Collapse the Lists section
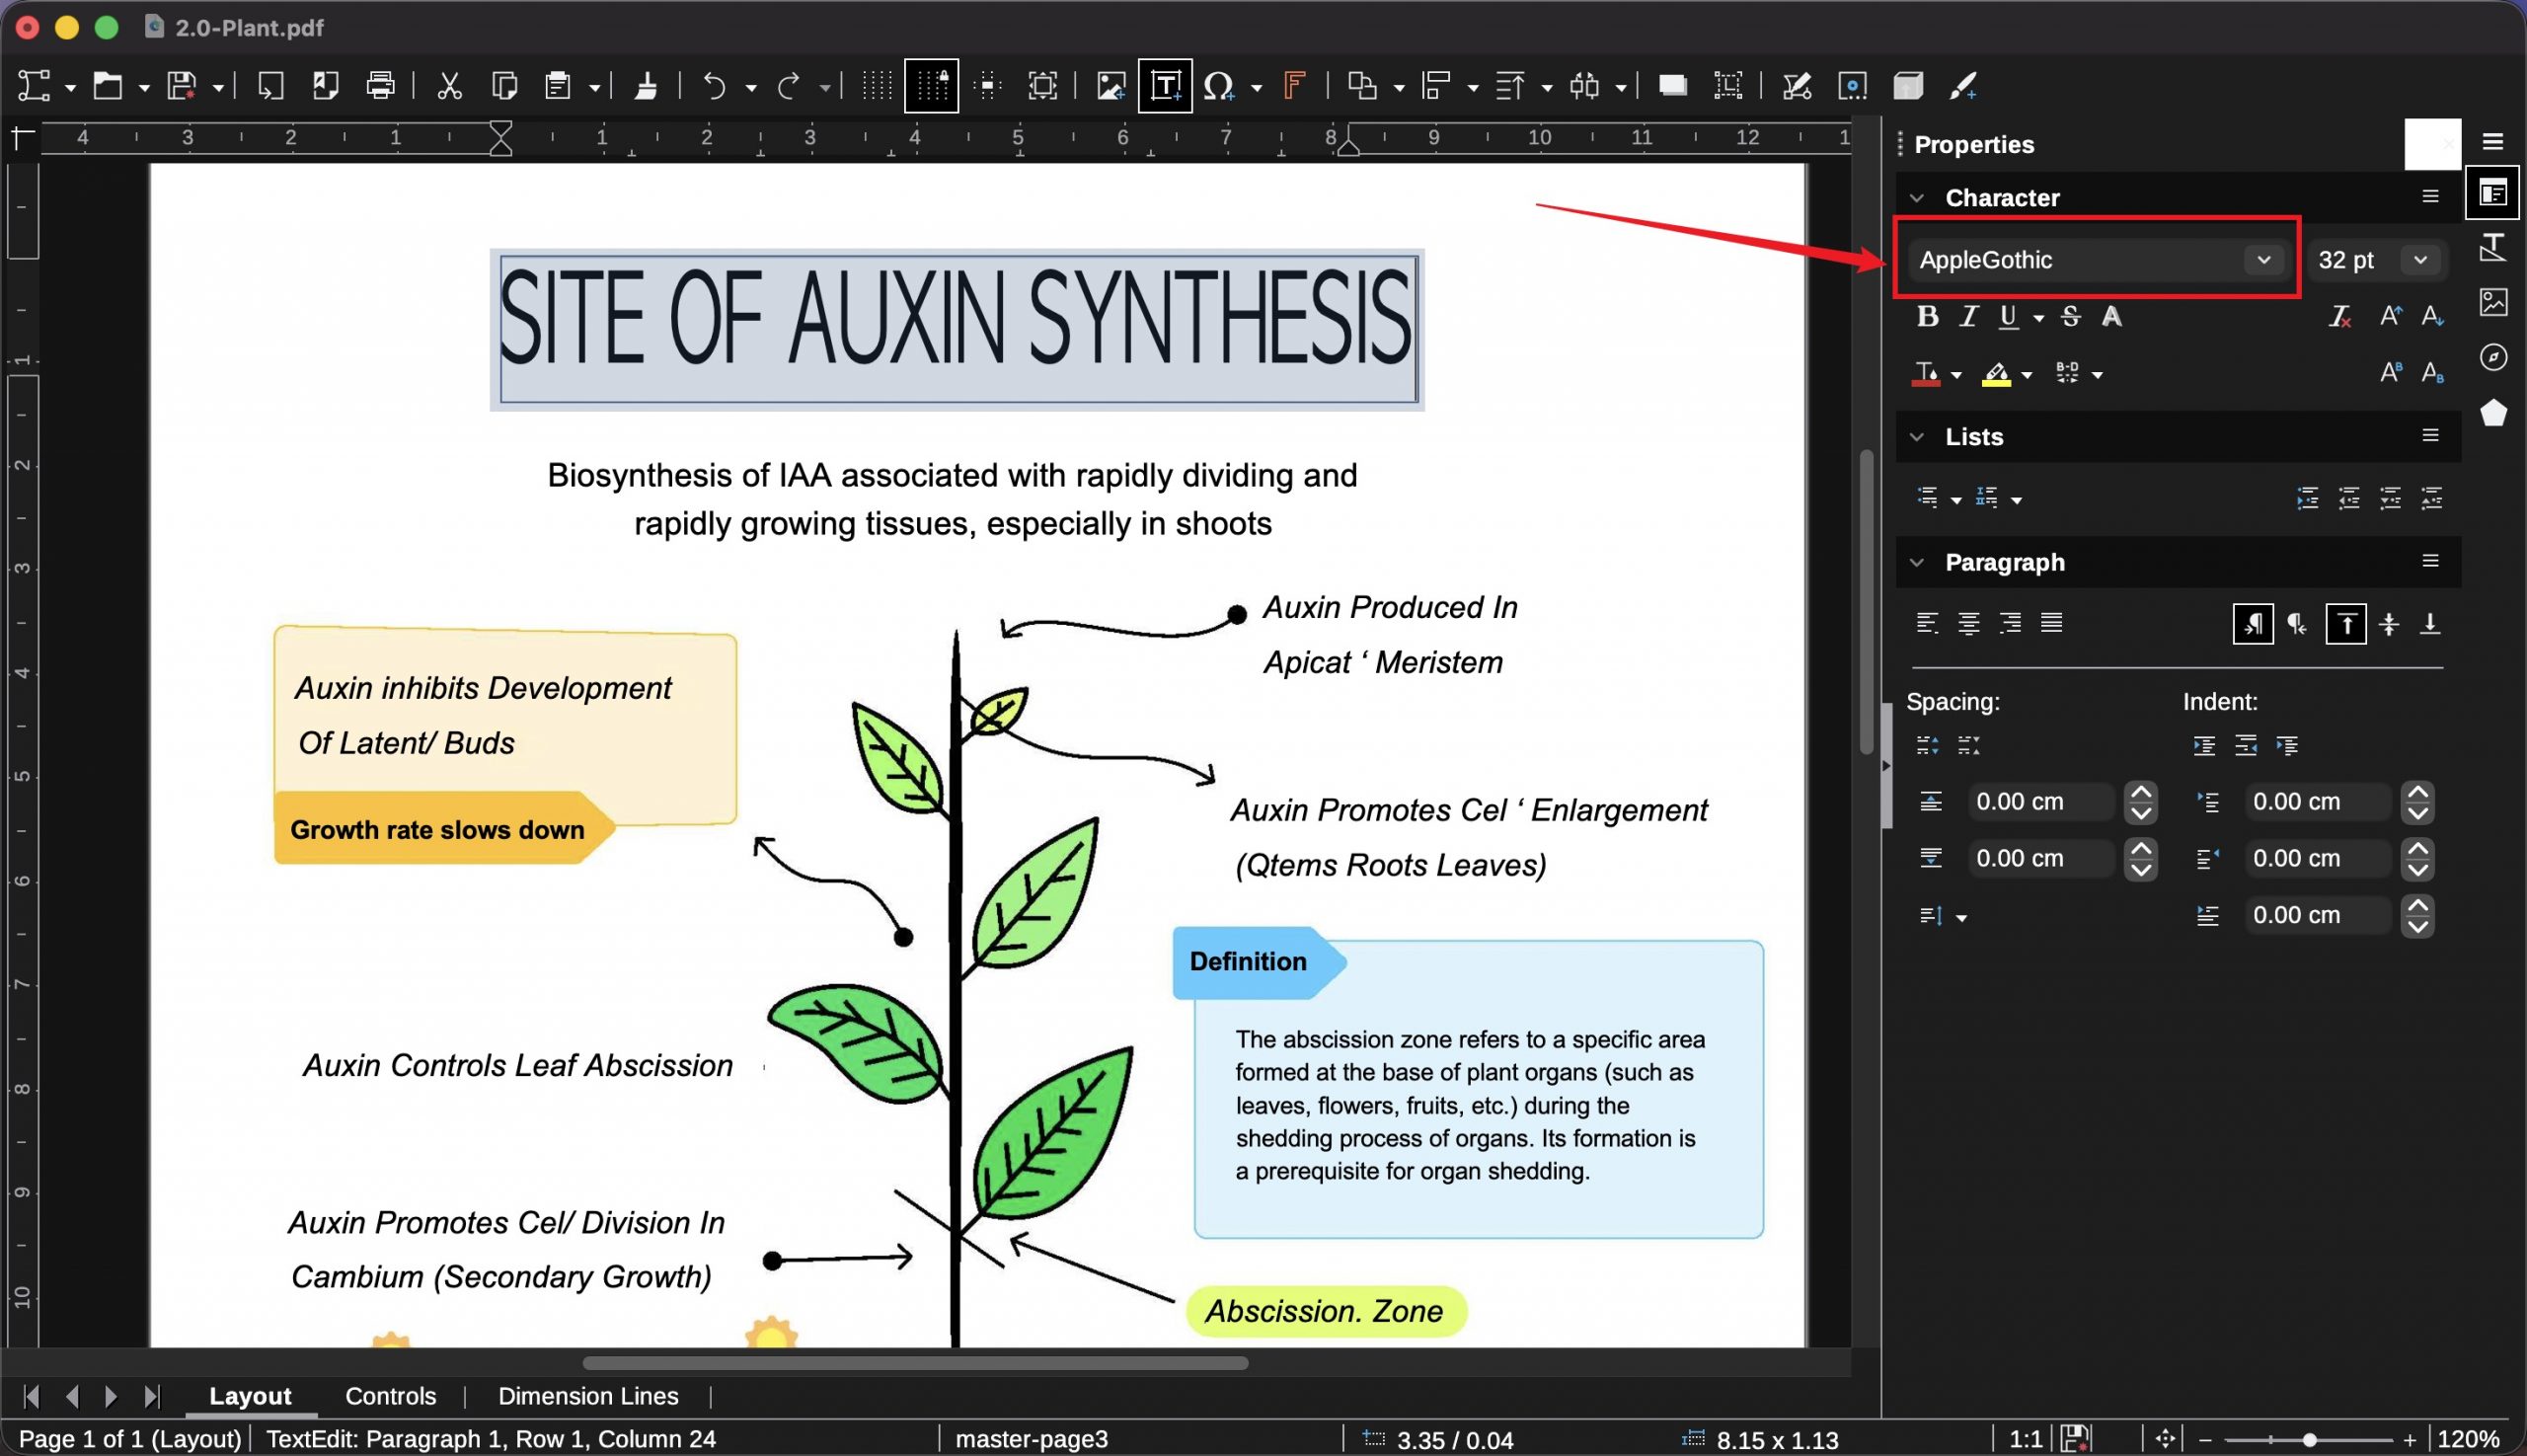 (x=1916, y=437)
